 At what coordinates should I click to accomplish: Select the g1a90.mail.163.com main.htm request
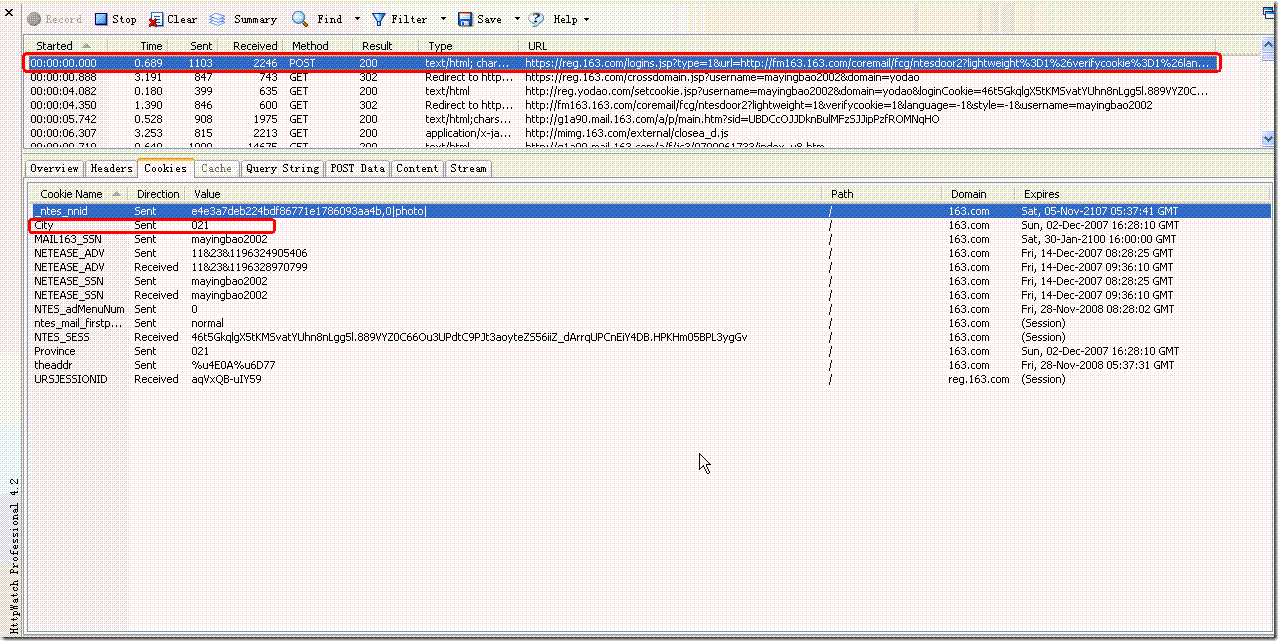[x=620, y=119]
